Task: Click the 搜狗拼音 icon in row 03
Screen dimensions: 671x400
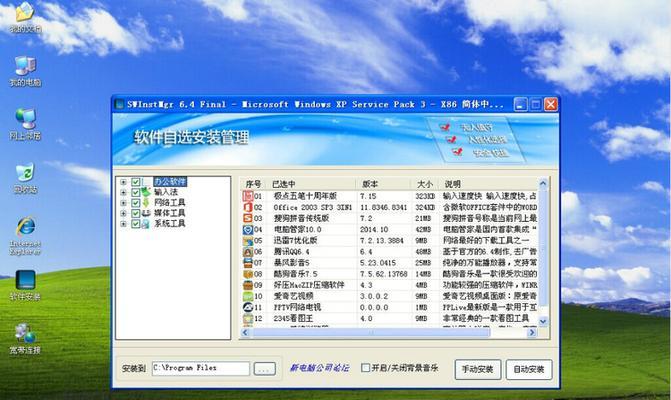Action: pos(248,218)
